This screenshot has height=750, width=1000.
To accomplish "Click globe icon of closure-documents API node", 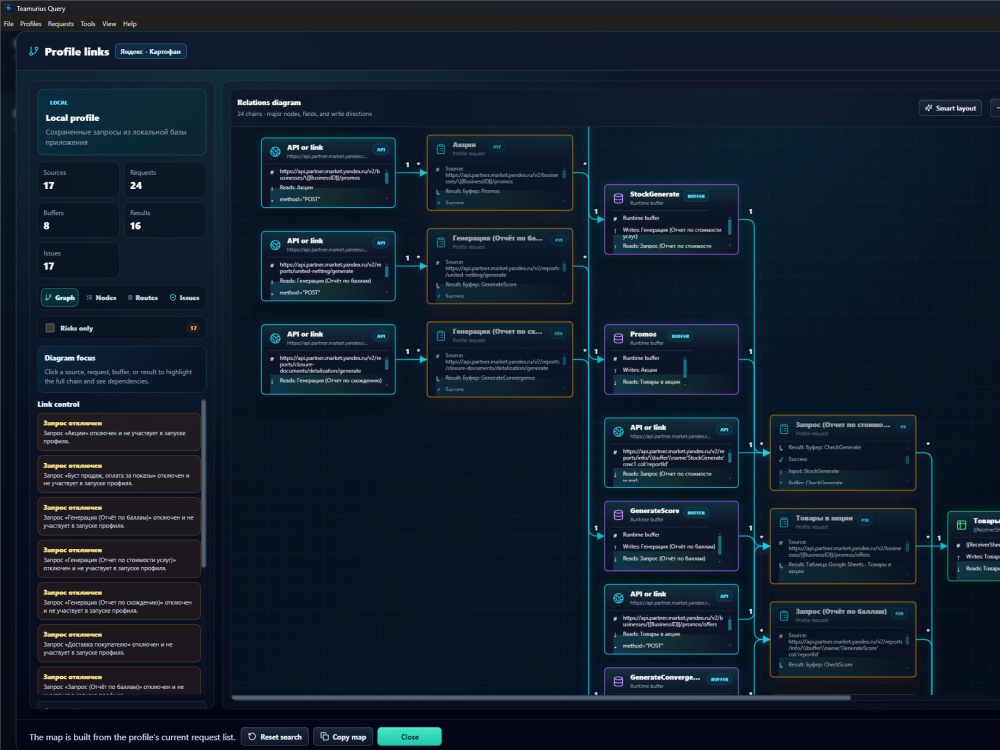I will tap(275, 338).
